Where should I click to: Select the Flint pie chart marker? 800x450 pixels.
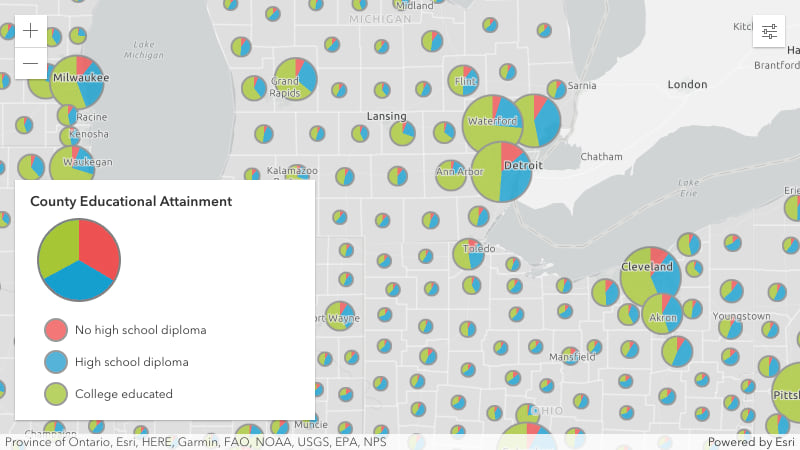463,80
